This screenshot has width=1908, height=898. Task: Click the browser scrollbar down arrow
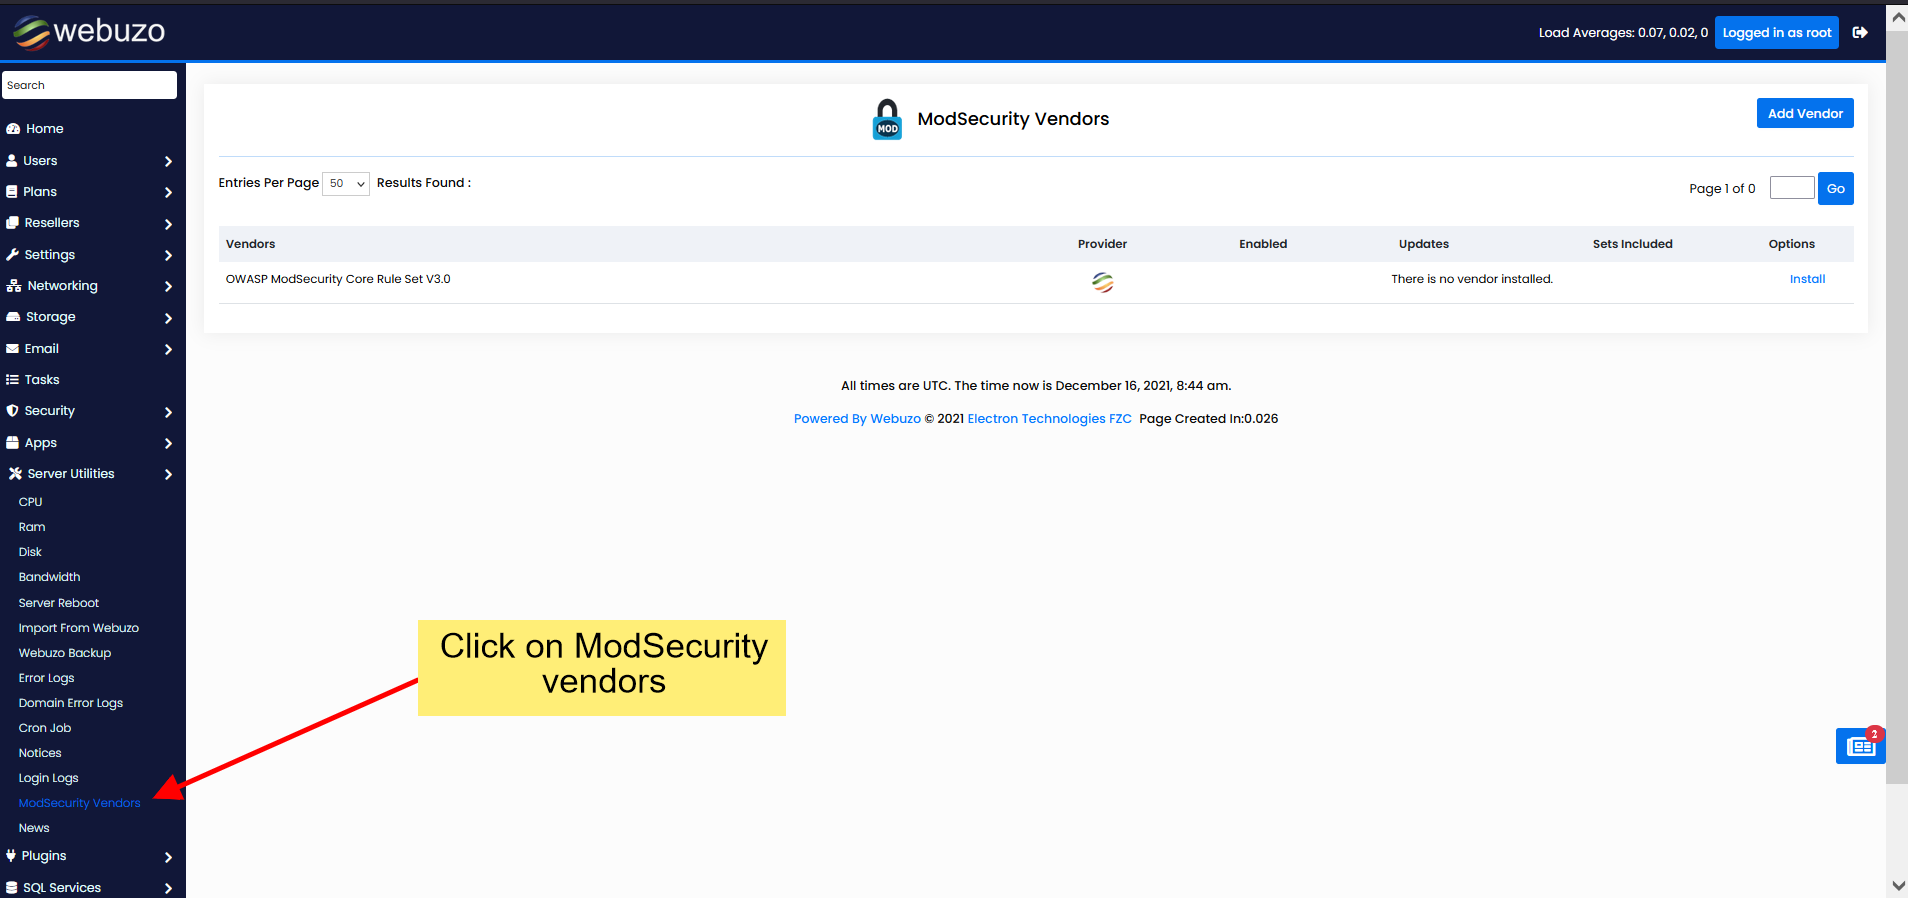(1898, 886)
